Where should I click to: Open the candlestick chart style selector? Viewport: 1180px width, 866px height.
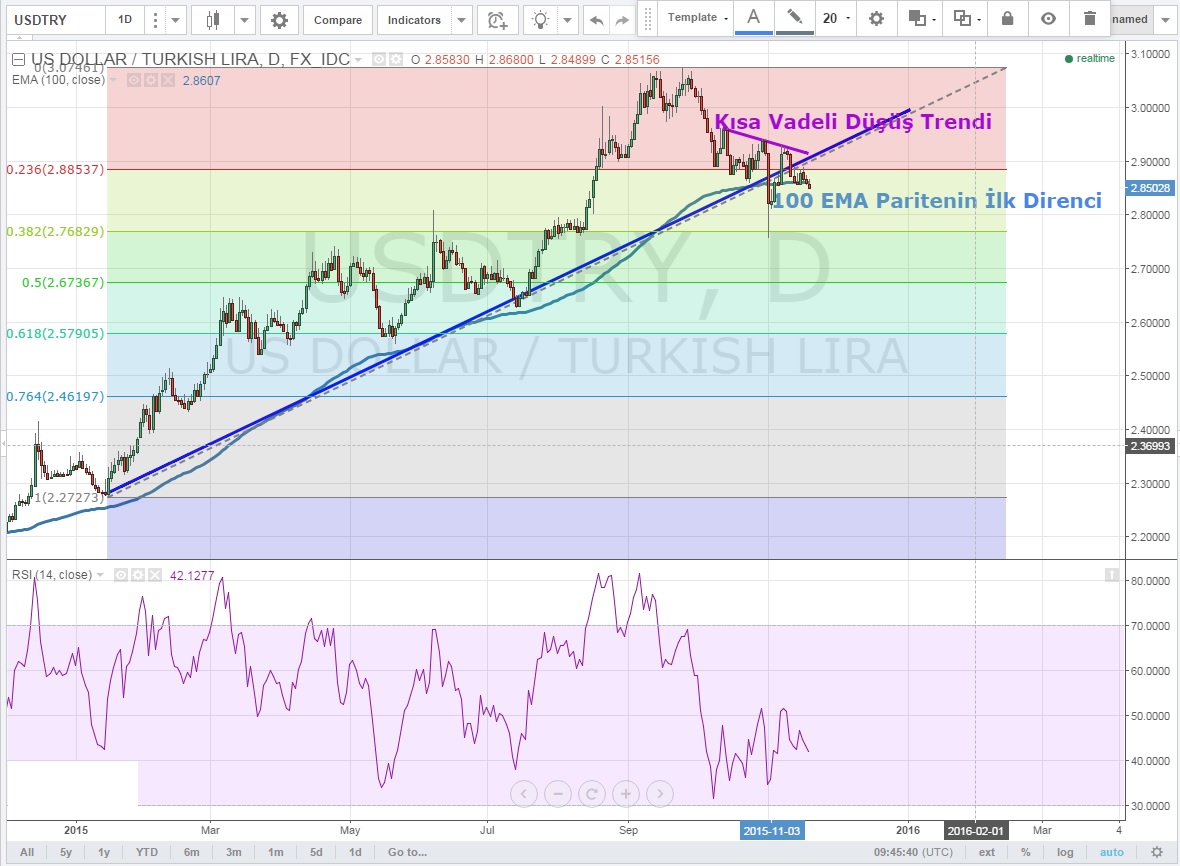[x=212, y=19]
